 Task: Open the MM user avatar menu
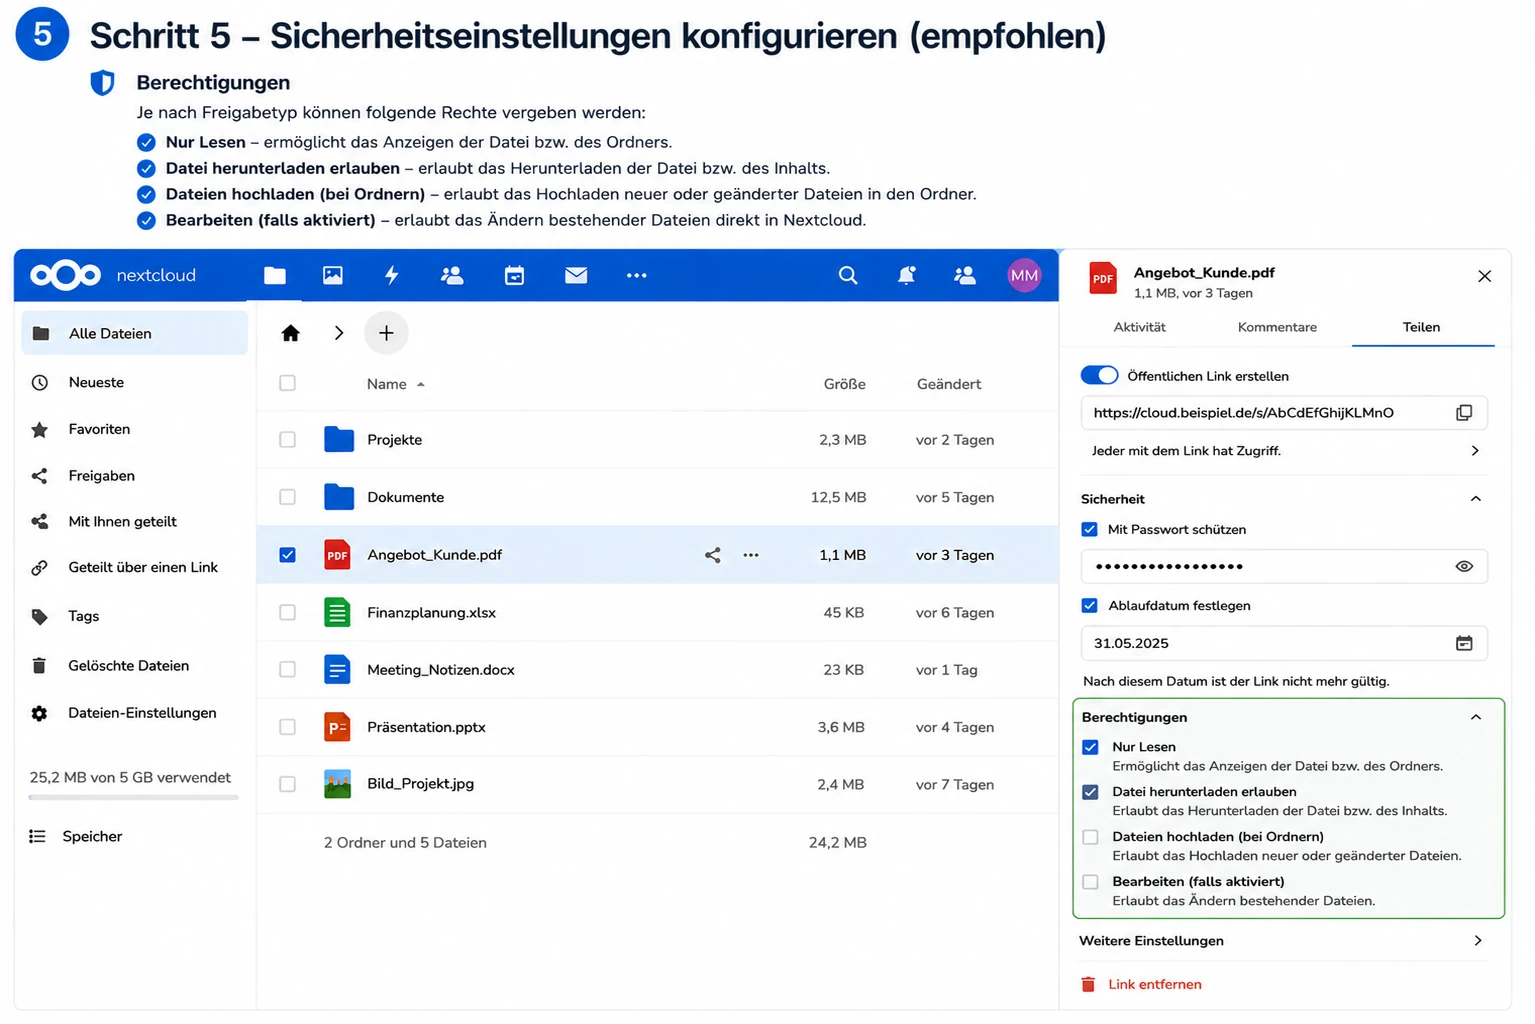coord(1024,275)
